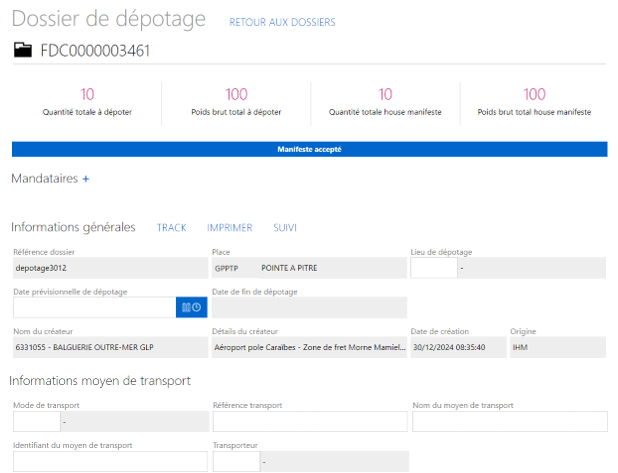Click the Manifeste accepté status bar
Image resolution: width=618 pixels, height=473 pixels.
[309, 149]
